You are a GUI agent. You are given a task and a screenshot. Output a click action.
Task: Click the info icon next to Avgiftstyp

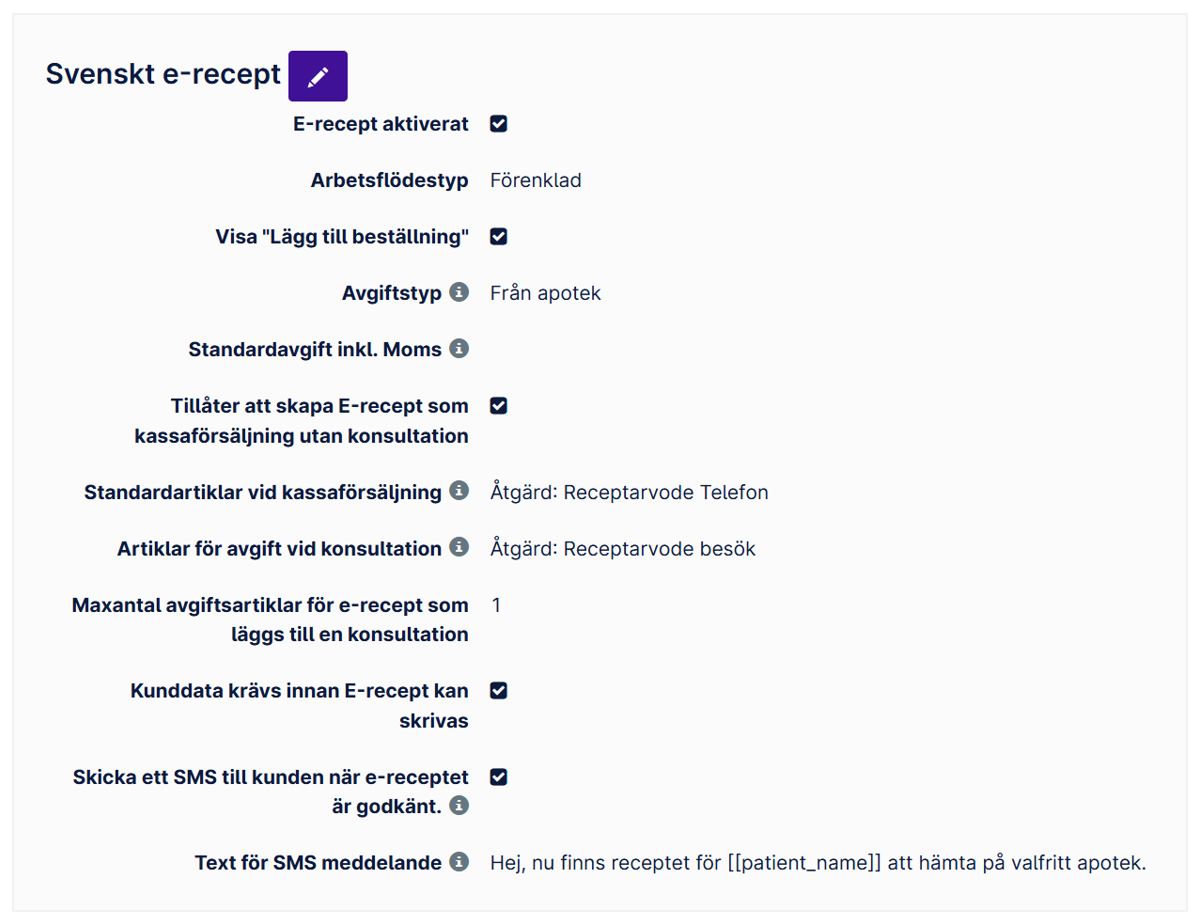tap(459, 292)
